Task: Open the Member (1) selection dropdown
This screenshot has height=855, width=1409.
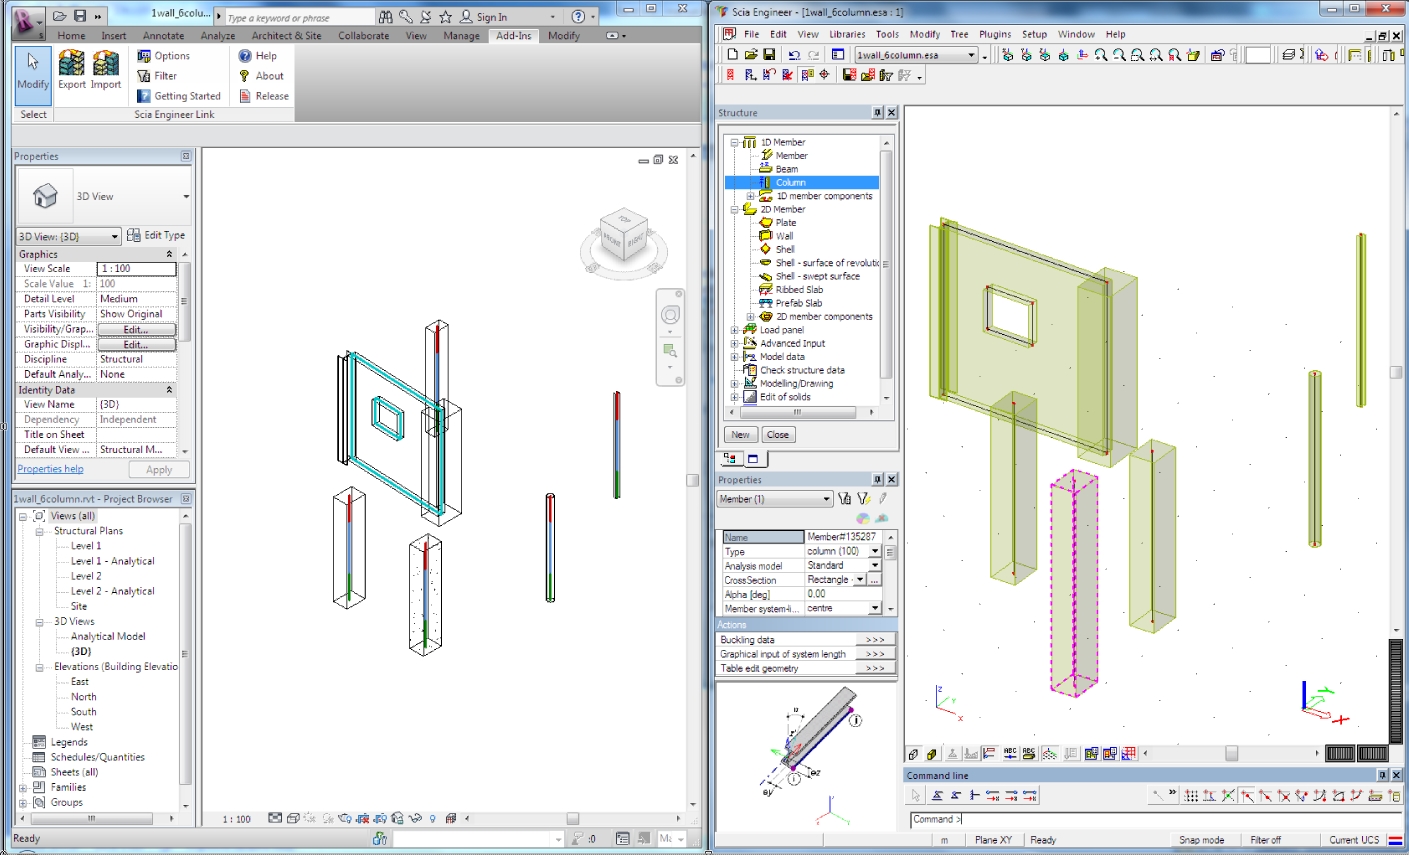Action: (x=775, y=499)
